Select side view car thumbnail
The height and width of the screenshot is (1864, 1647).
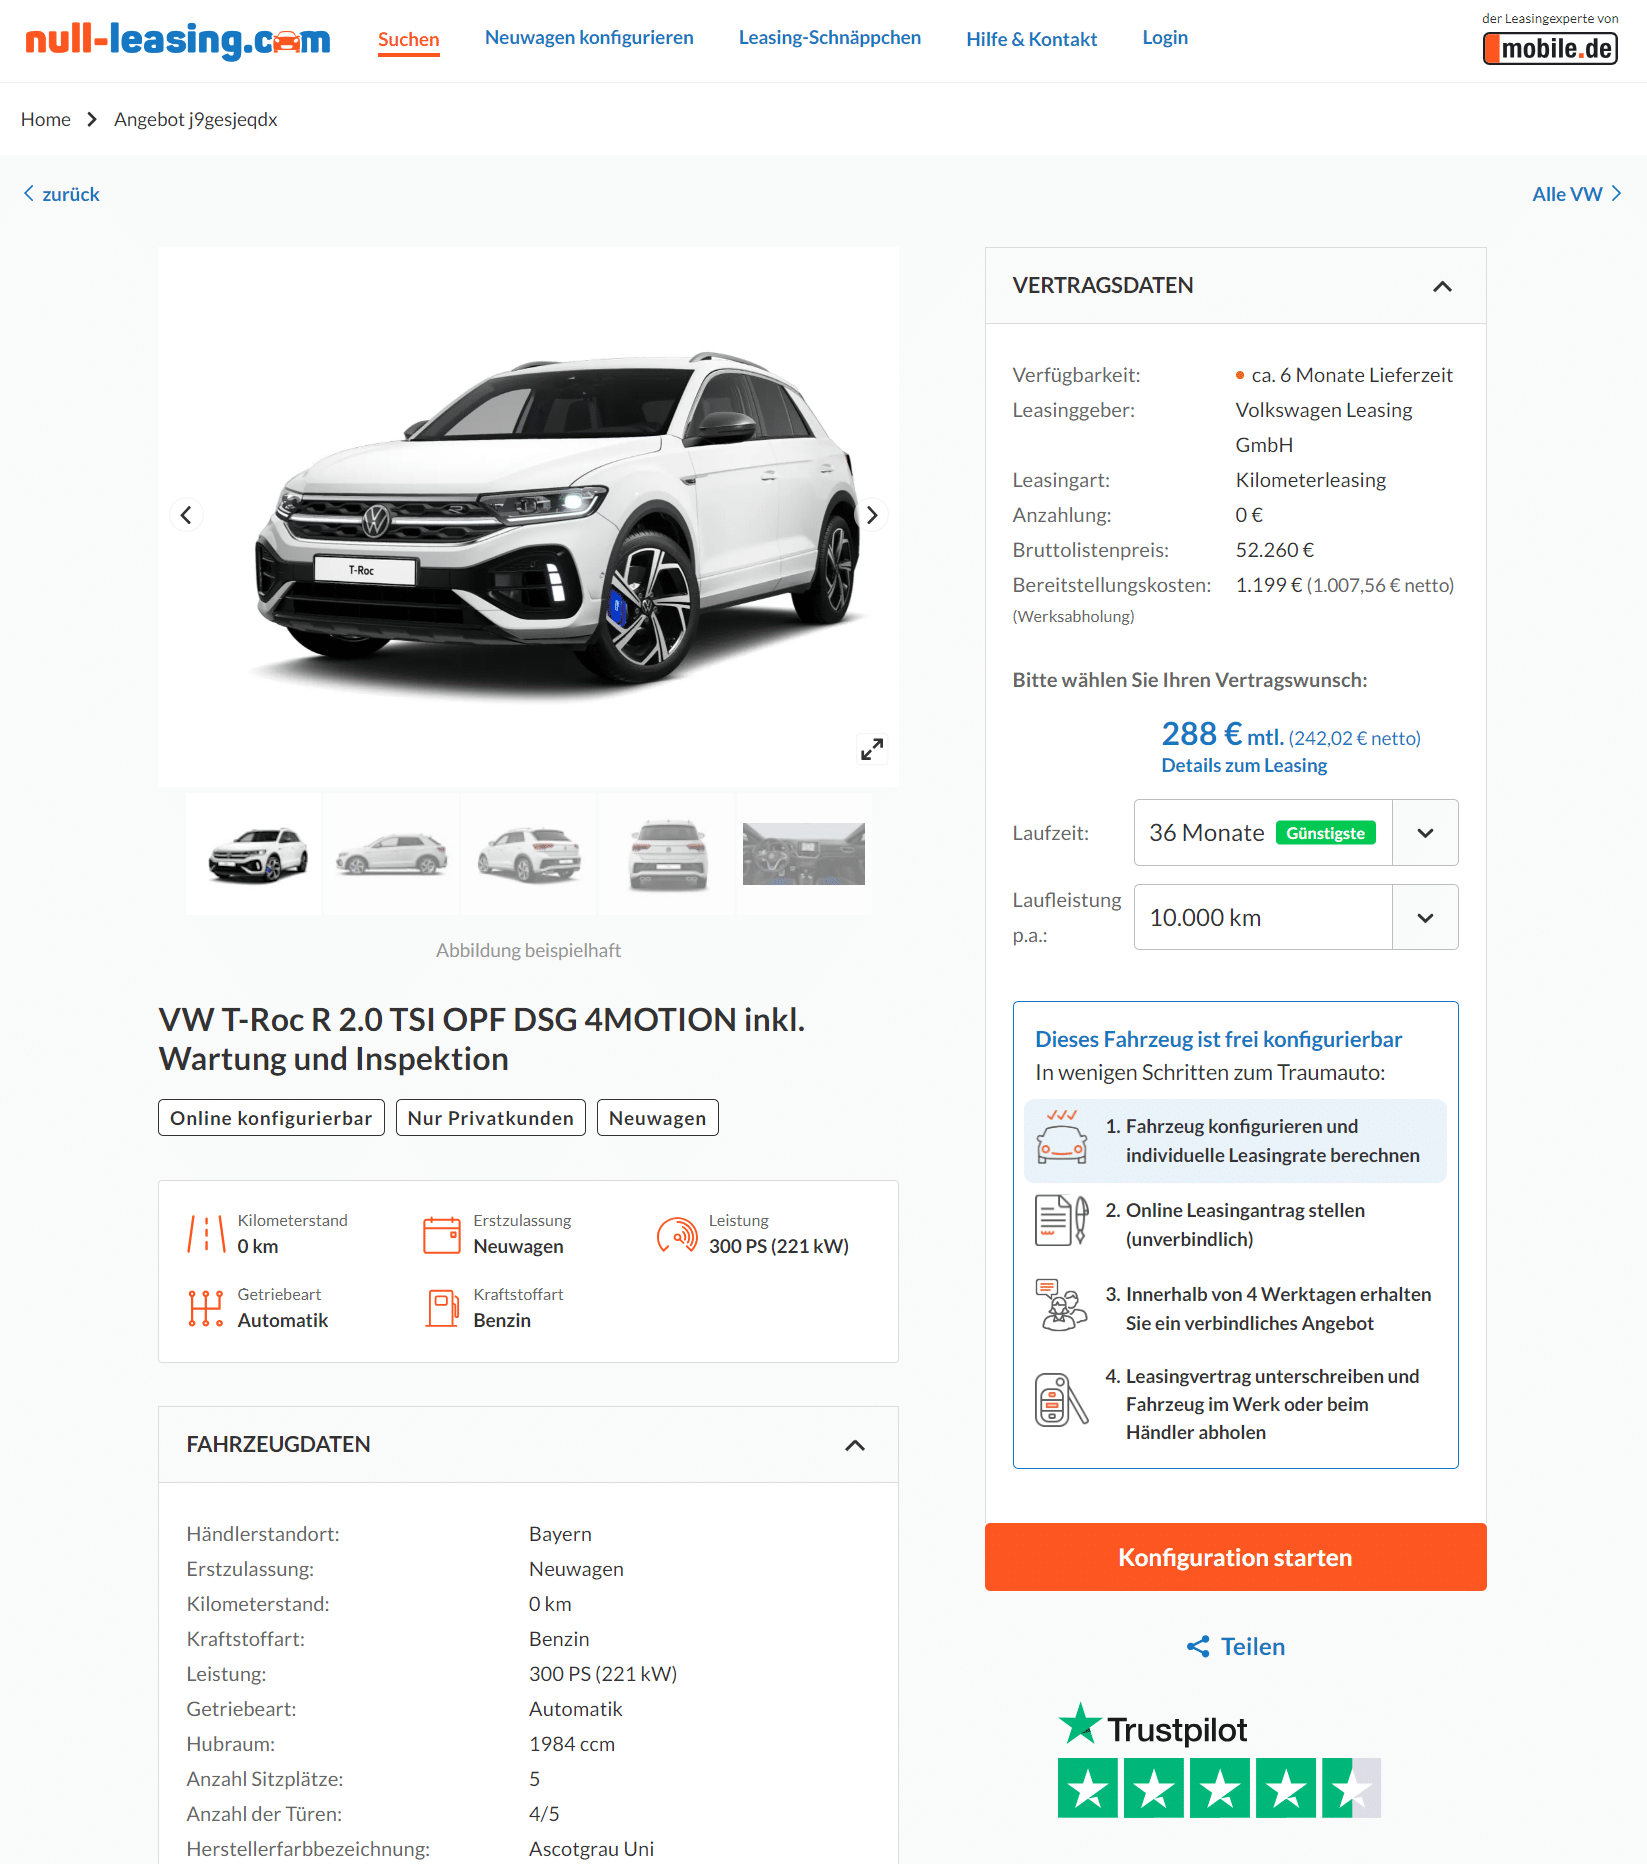point(392,854)
